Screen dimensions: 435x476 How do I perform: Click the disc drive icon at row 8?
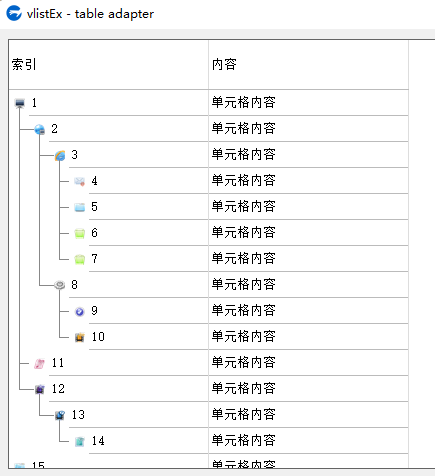click(60, 285)
